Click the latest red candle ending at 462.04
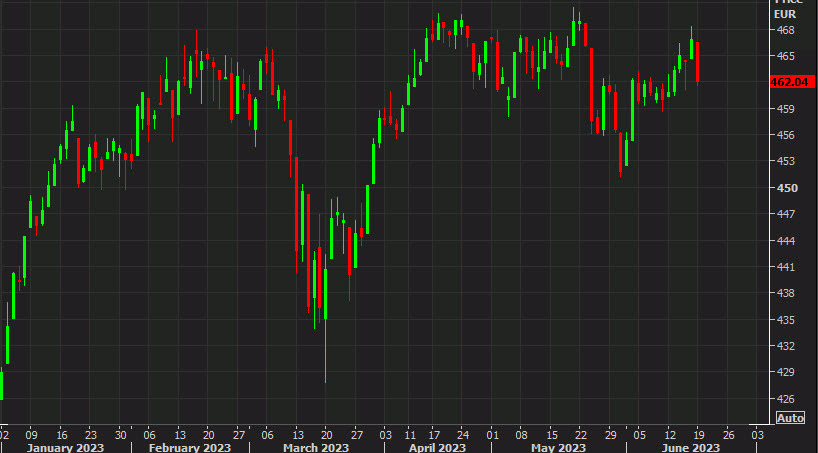Image resolution: width=818 pixels, height=453 pixels. [x=697, y=63]
